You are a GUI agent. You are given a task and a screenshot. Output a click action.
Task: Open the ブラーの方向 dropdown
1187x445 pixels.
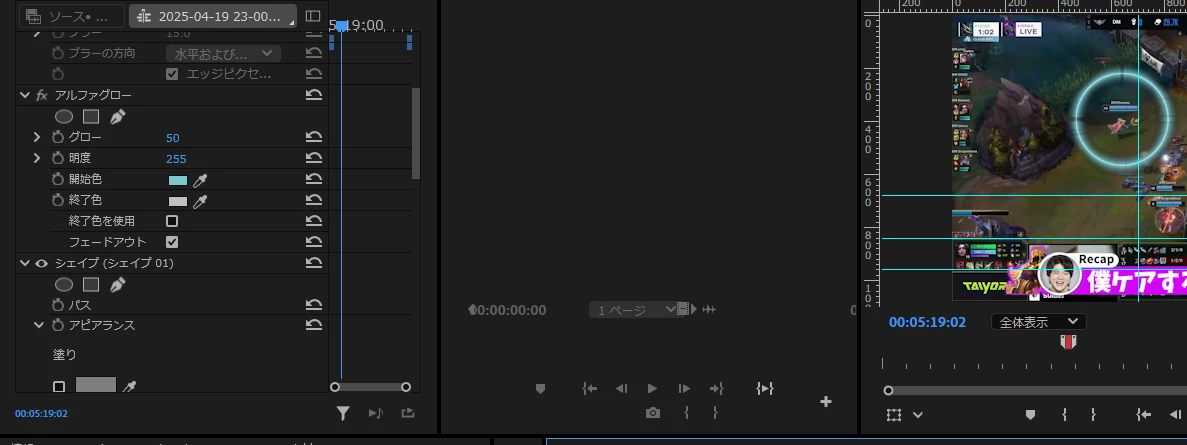223,54
